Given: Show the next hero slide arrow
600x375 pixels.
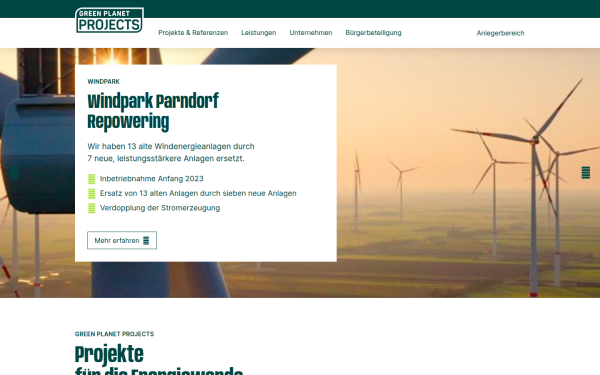Looking at the screenshot, I should (585, 173).
